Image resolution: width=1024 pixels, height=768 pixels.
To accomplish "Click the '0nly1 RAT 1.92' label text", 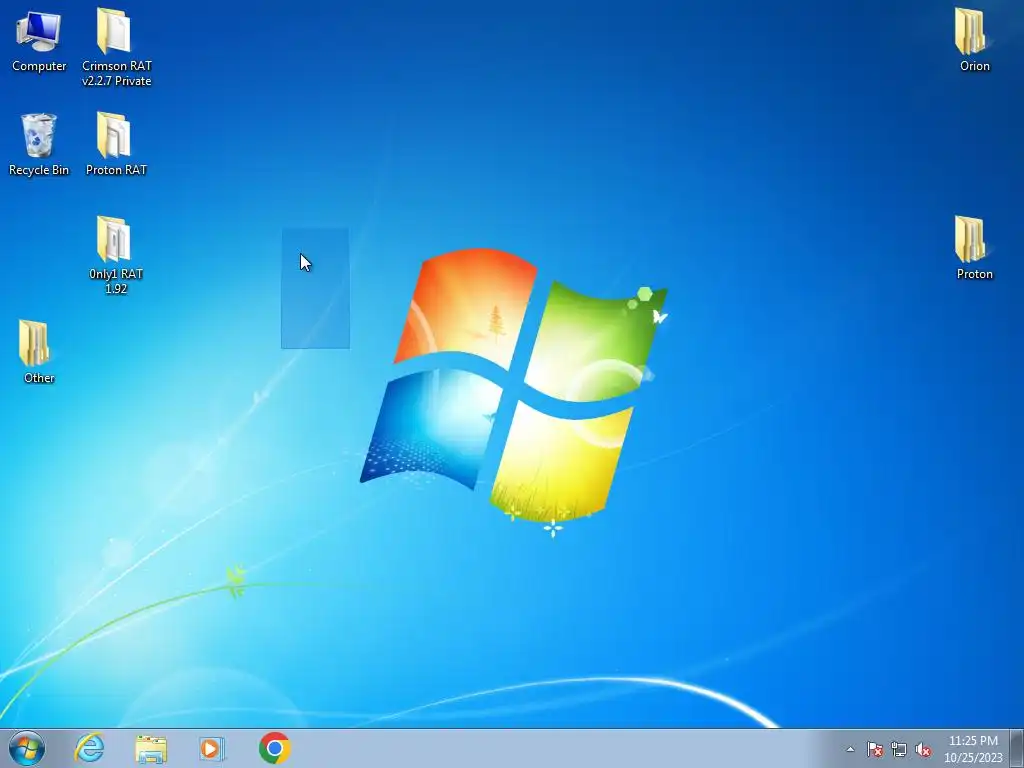I will pos(116,281).
